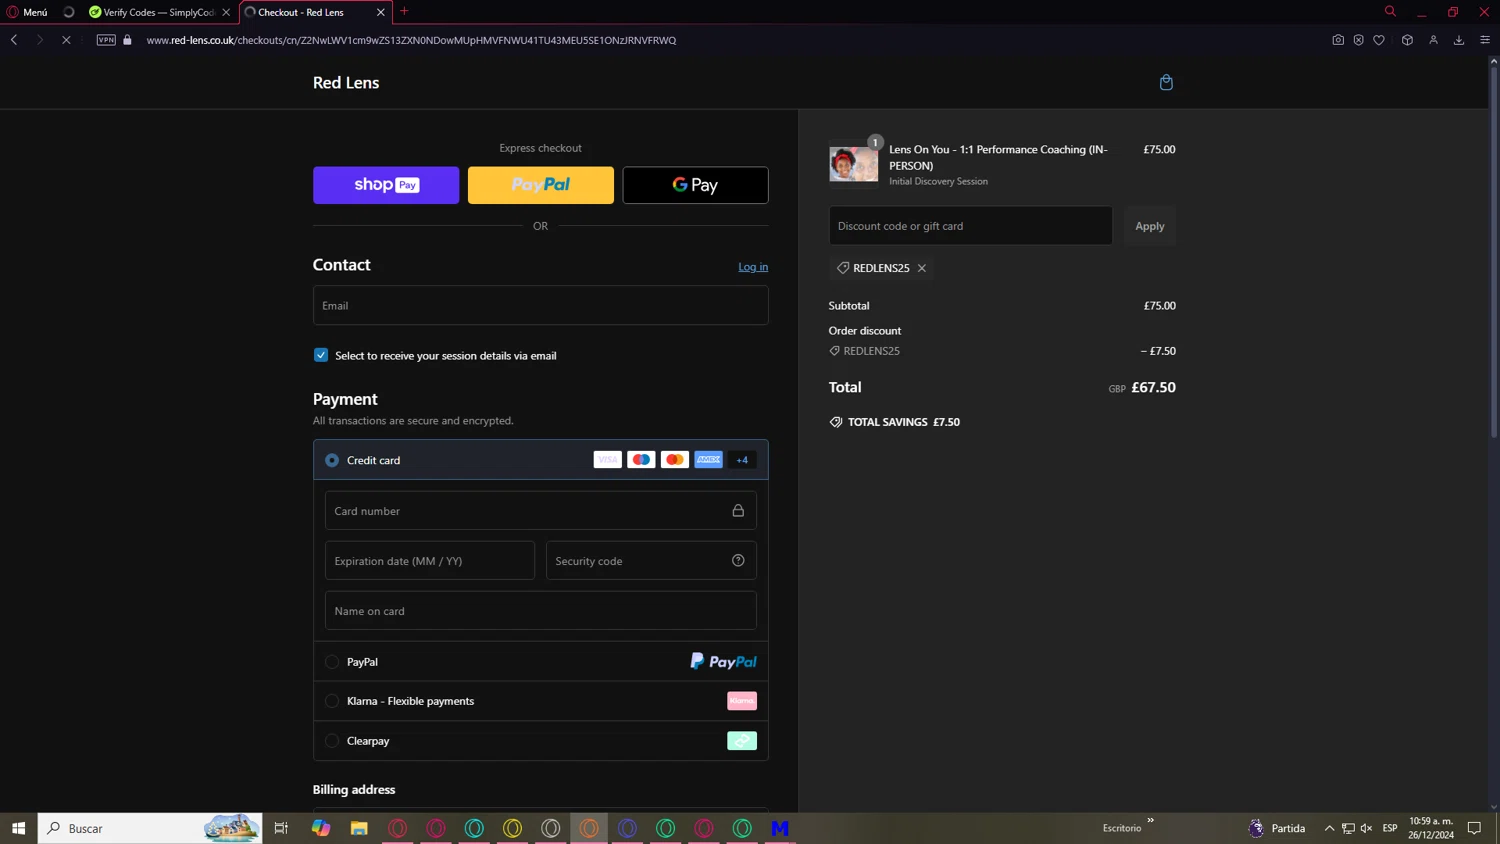The image size is (1500, 844).
Task: Toggle the browser VPN badge
Action: (106, 40)
